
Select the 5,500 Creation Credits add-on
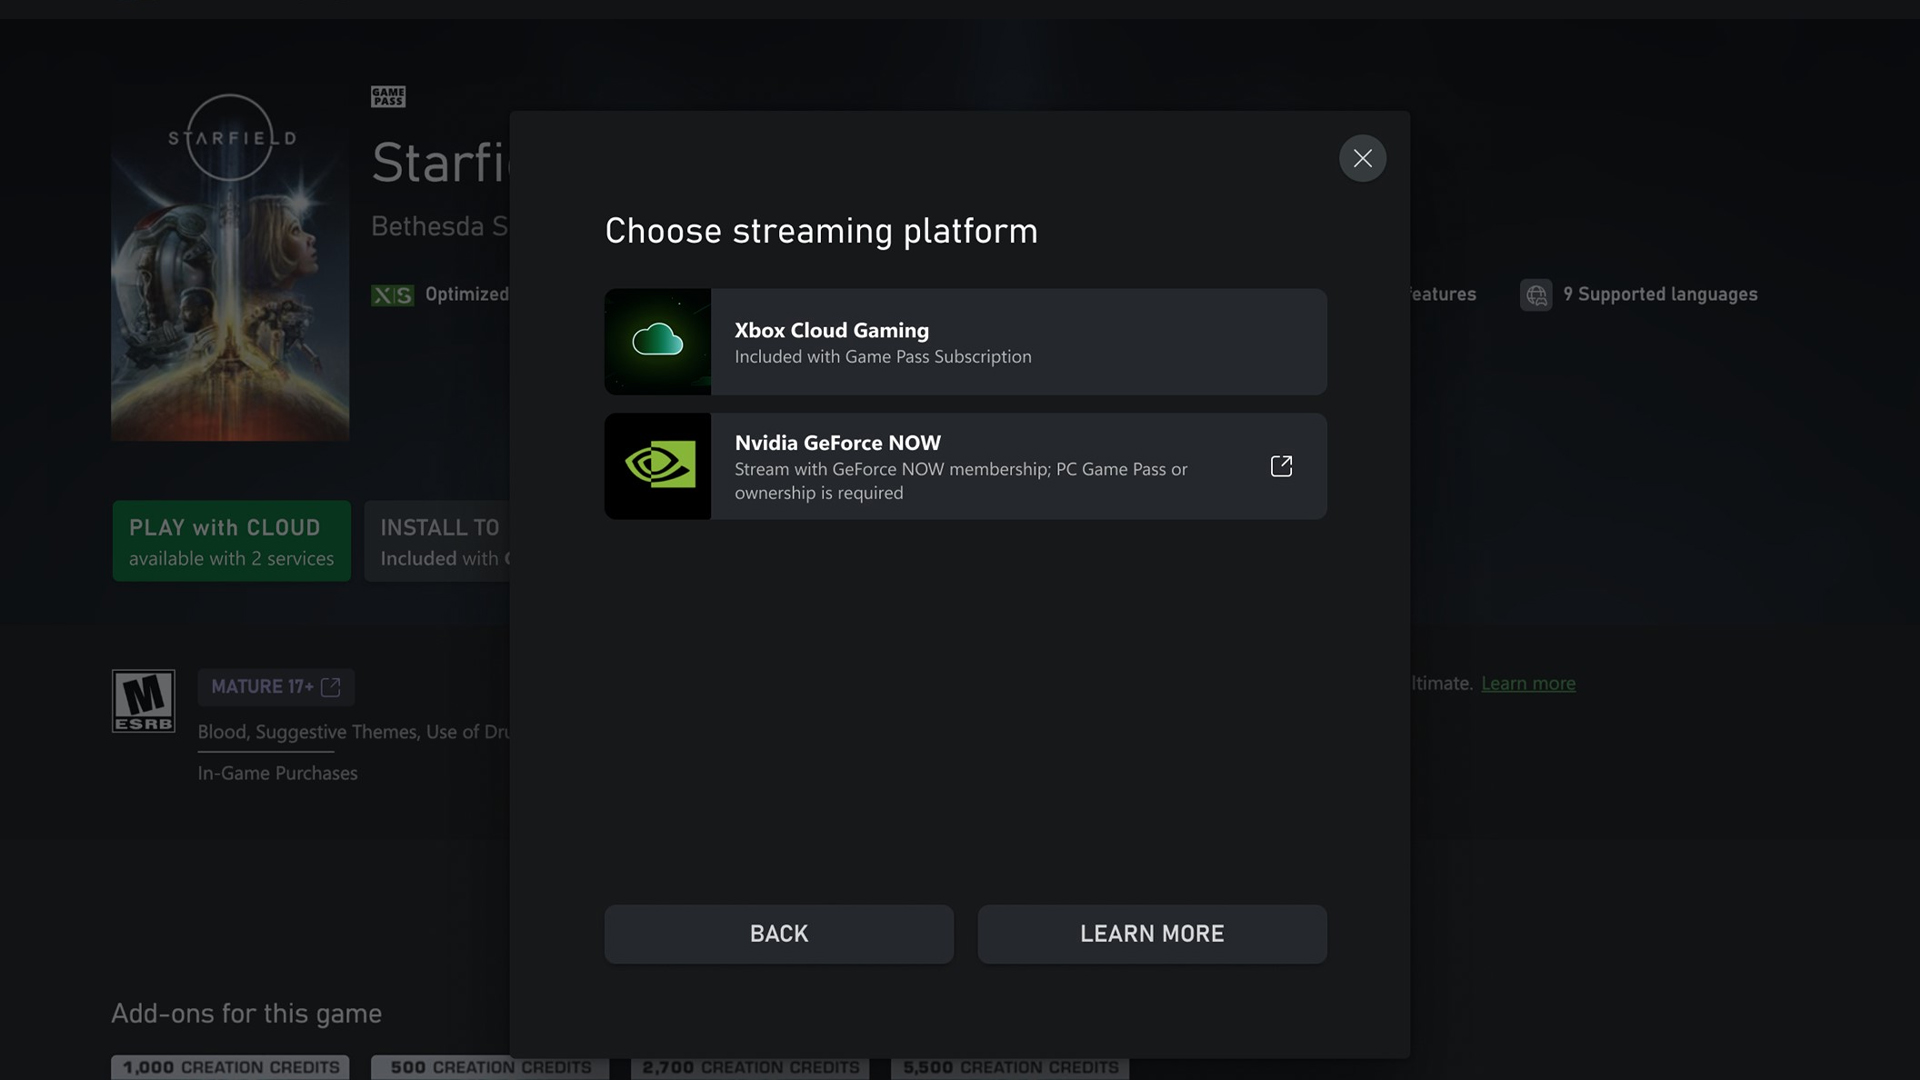1010,1067
